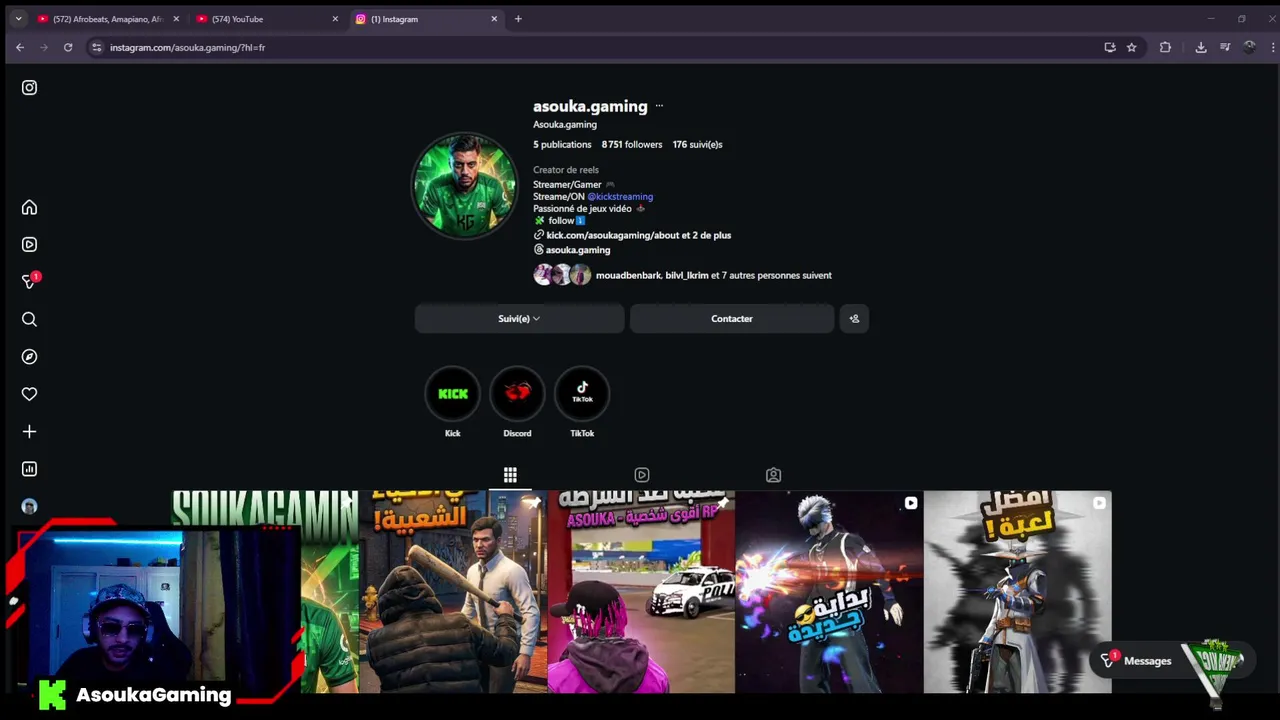Open the kick.com/asoukagaming/about link

click(x=639, y=235)
